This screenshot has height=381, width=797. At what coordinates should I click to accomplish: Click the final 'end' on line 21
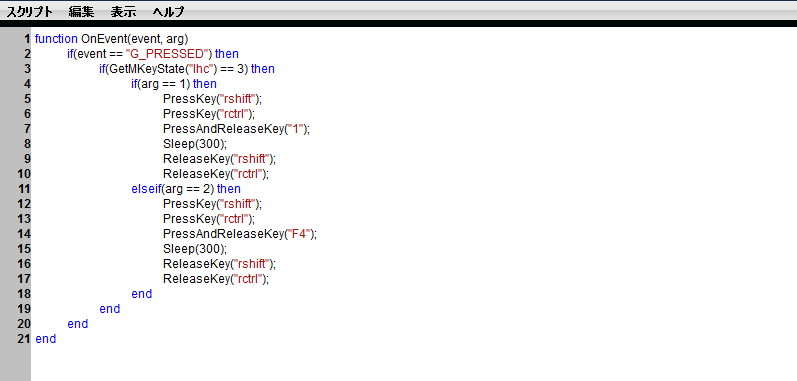pyautogui.click(x=46, y=339)
